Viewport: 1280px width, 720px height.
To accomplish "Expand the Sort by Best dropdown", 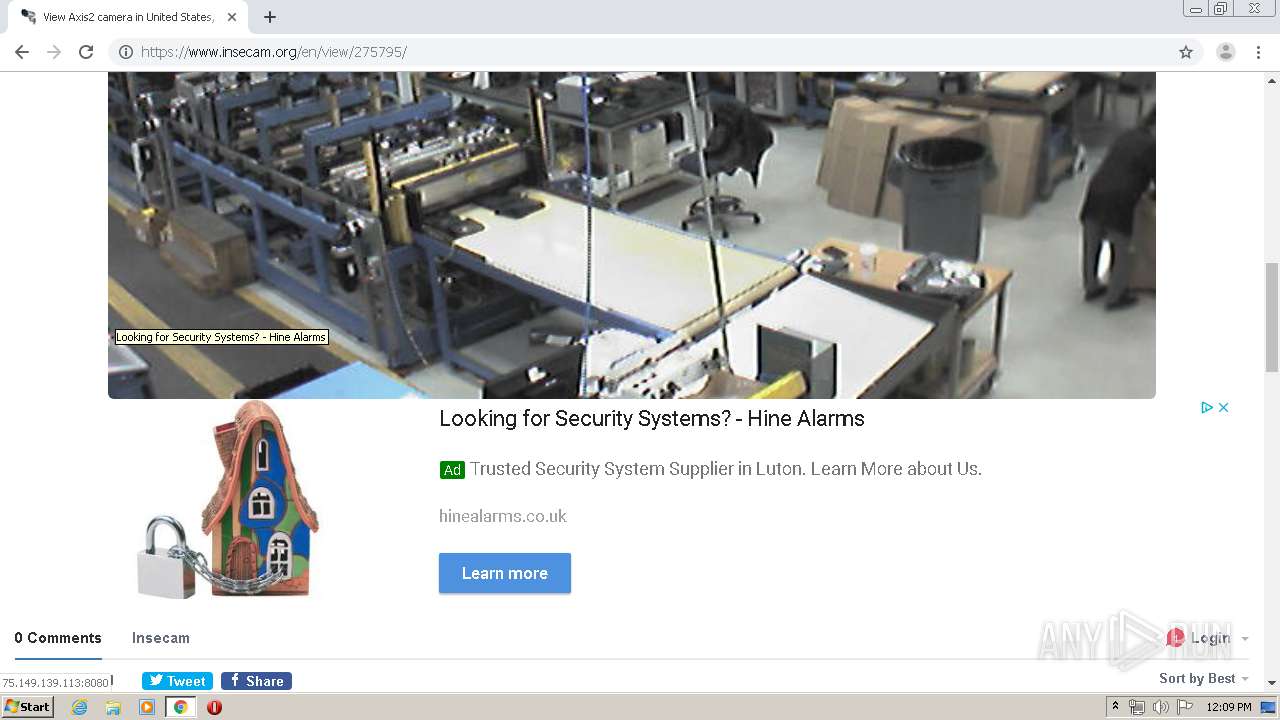I will tap(1204, 678).
